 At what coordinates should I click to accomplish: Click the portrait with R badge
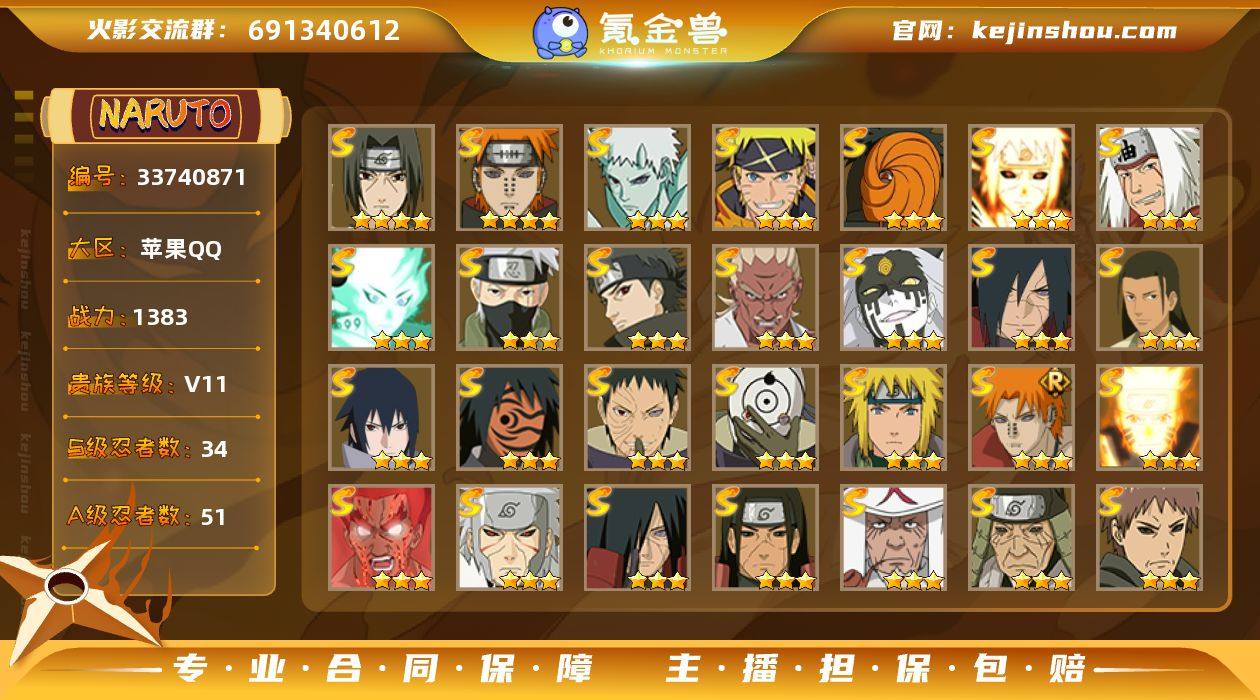click(1021, 418)
